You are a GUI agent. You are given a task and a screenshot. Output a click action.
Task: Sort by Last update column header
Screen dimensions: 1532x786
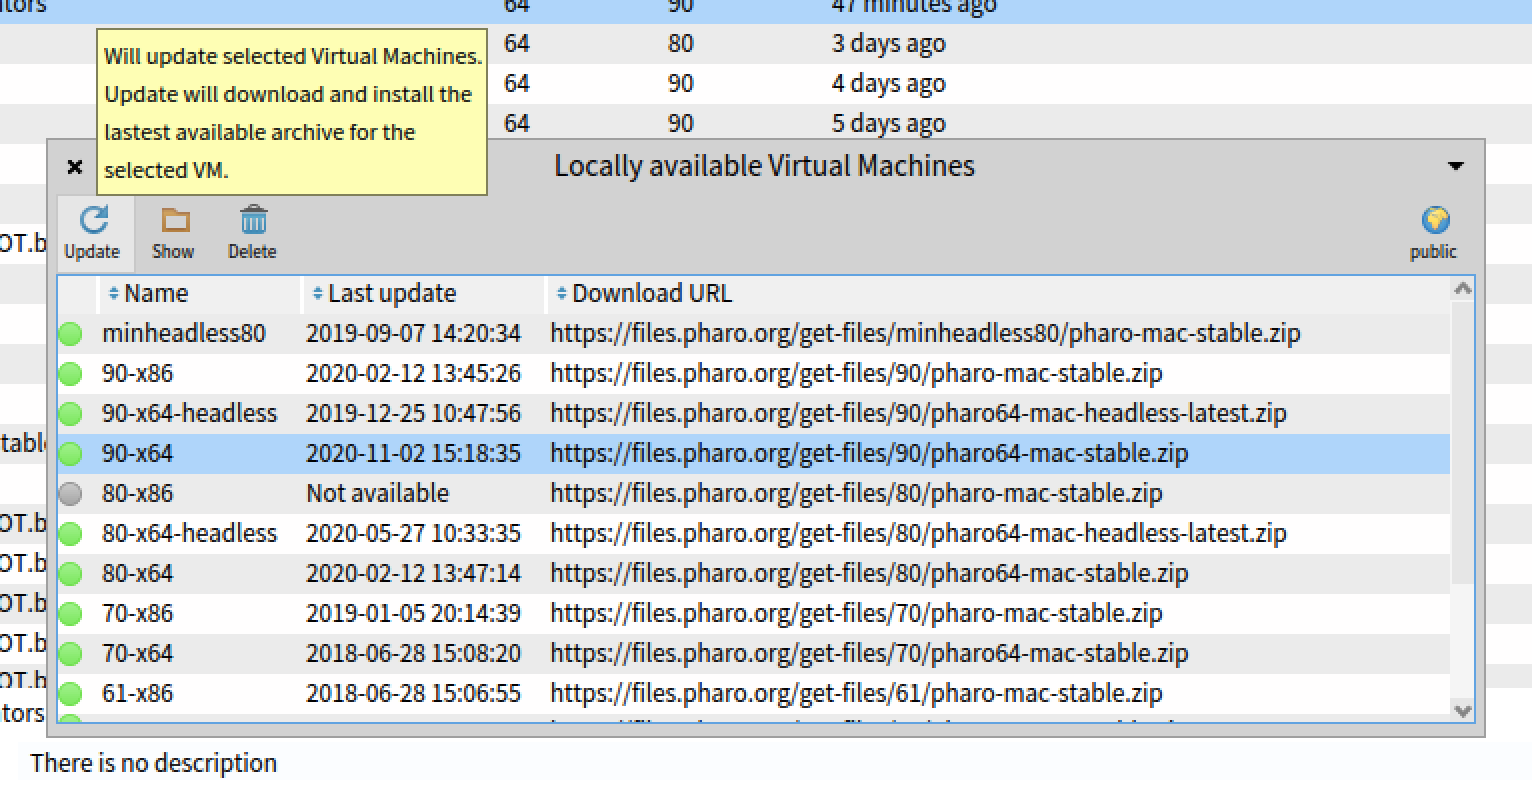coord(390,294)
